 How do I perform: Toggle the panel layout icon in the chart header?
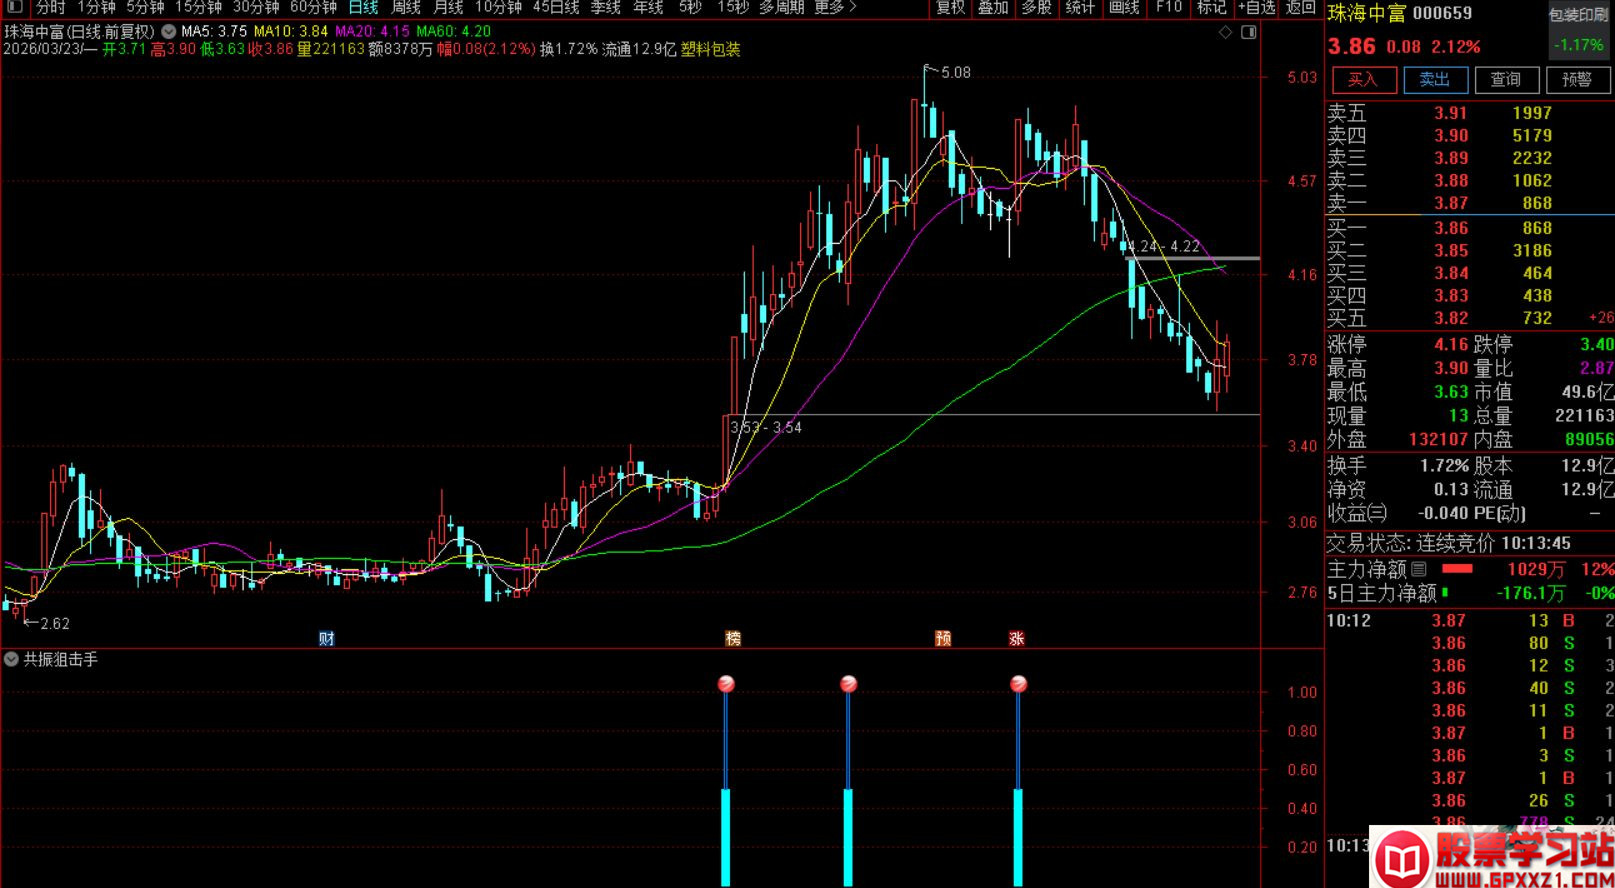(1248, 33)
